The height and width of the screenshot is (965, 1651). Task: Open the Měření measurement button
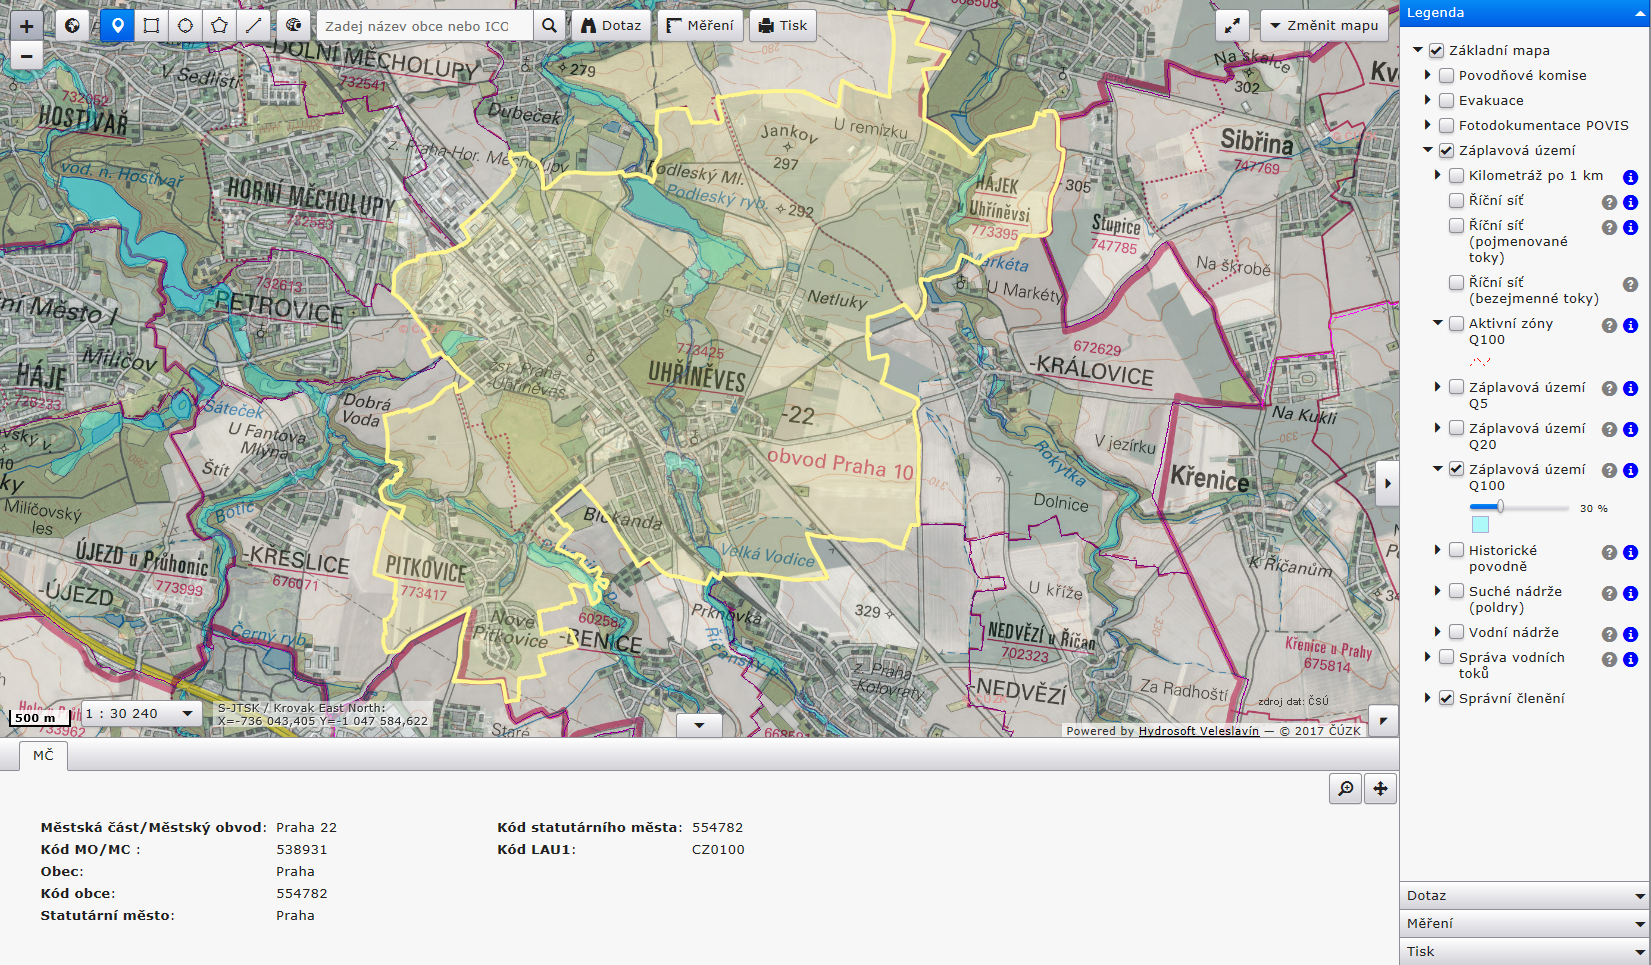pyautogui.click(x=700, y=26)
